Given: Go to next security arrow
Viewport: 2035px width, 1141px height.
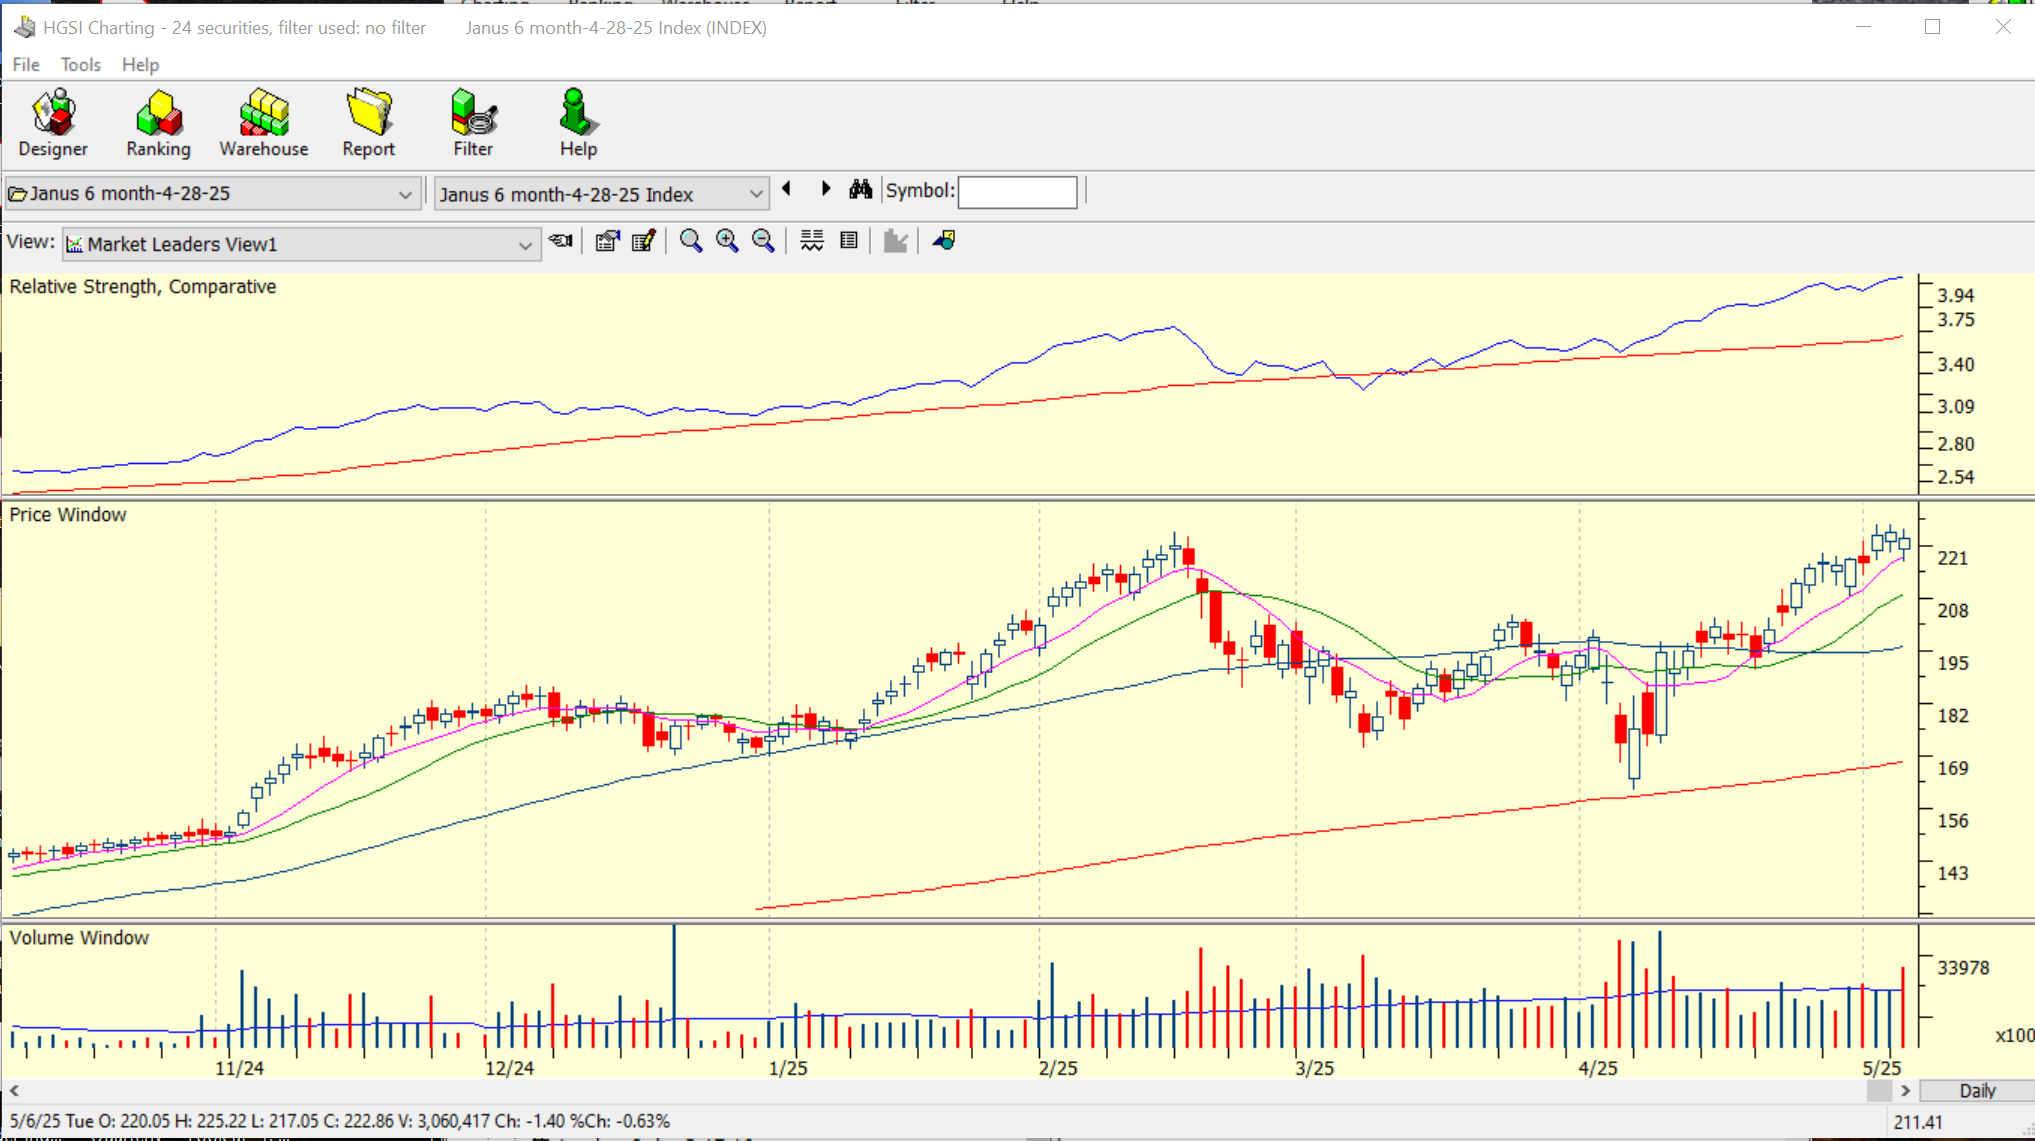Looking at the screenshot, I should [826, 189].
